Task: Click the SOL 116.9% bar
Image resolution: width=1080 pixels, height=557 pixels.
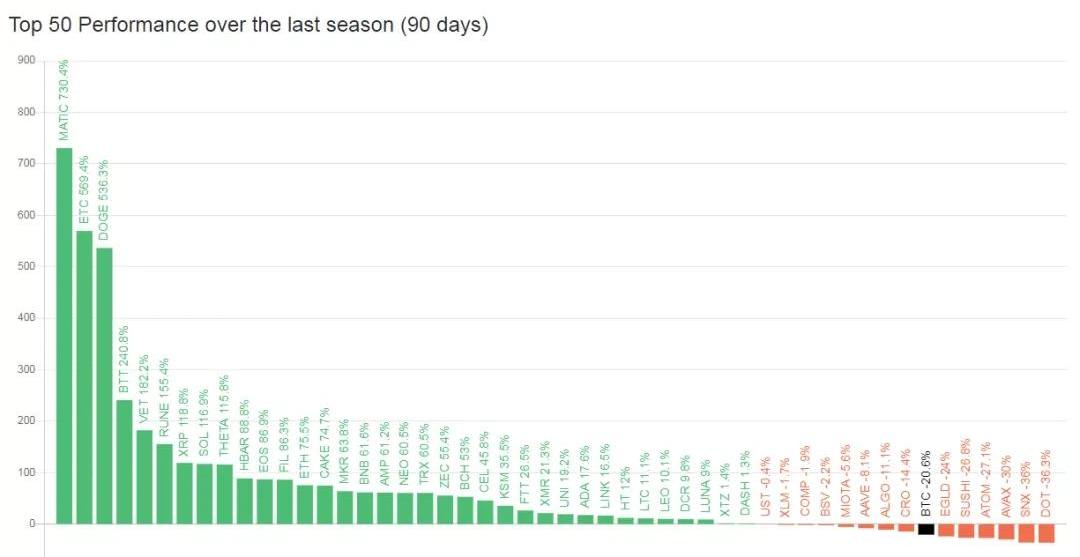Action: click(204, 494)
